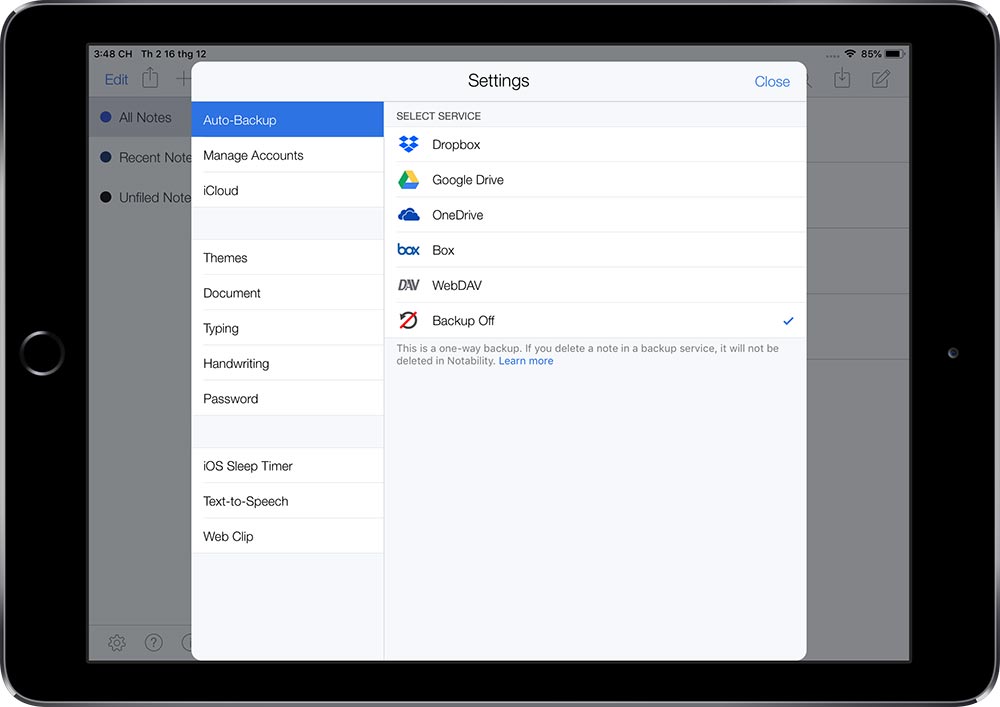Tap the blue checkmark on Backup Off
Viewport: 1000px width, 707px height.
788,321
